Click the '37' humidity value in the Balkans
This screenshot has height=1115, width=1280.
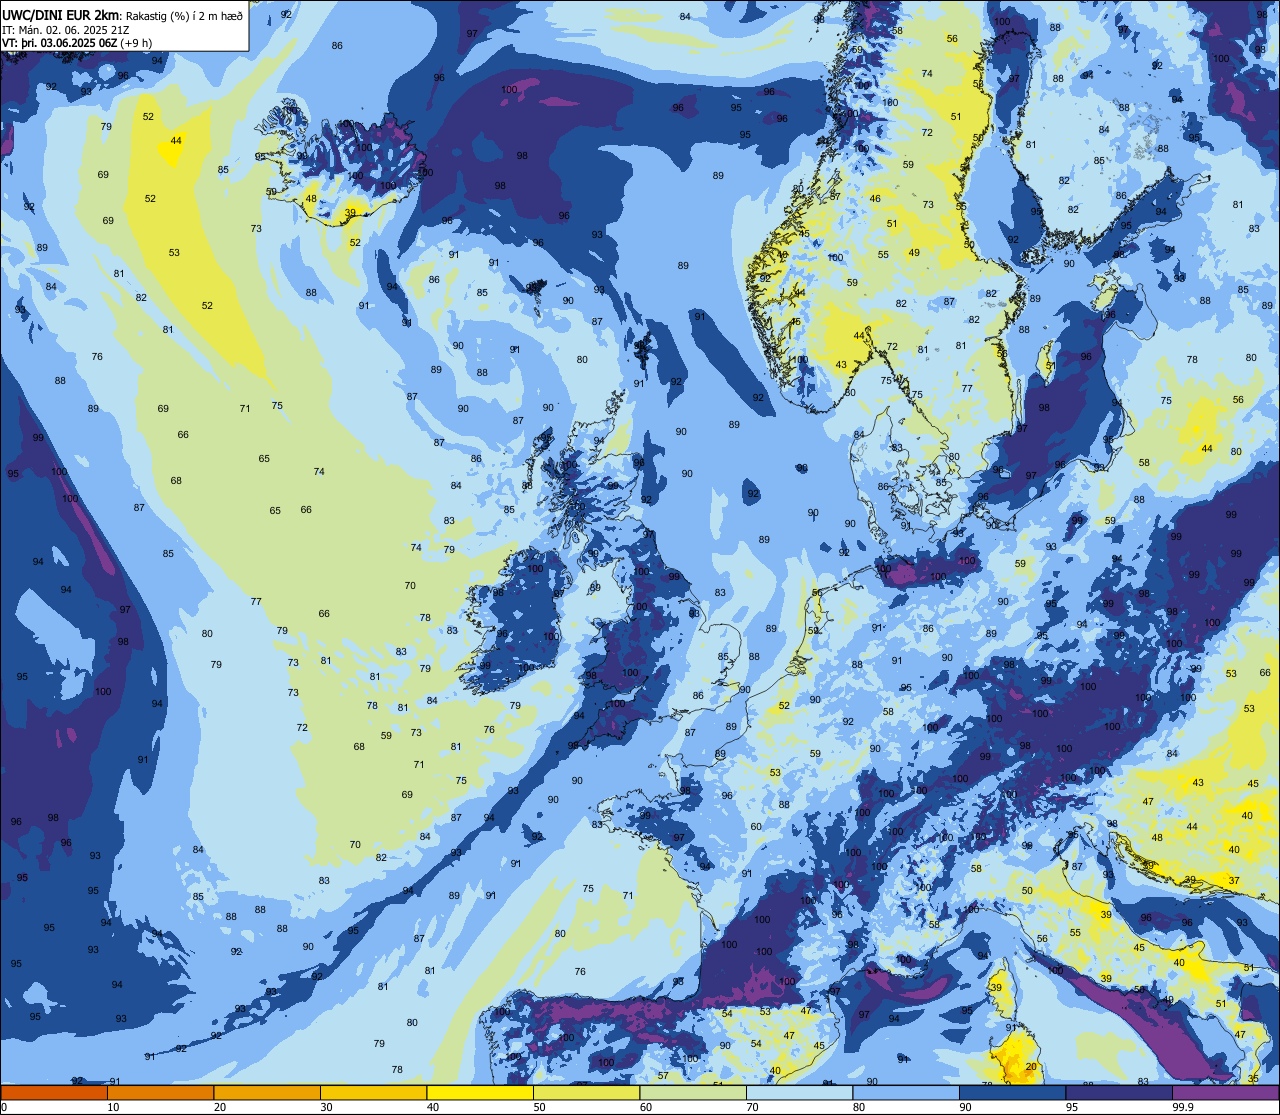click(x=1235, y=881)
